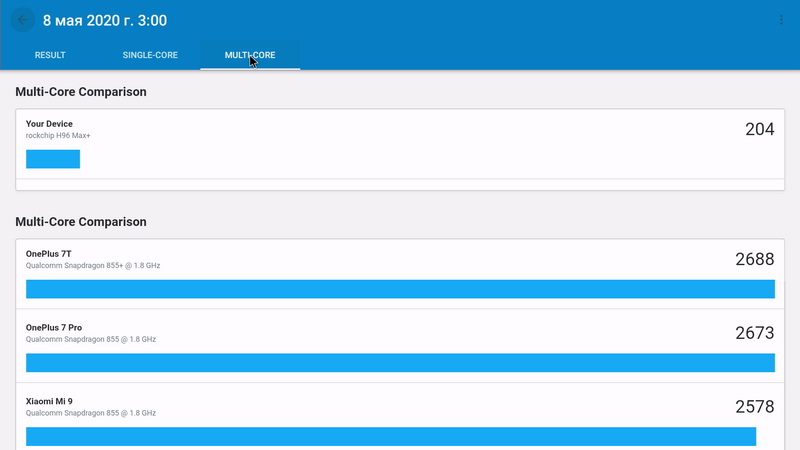Go back using the arrow icon
Screen dimensions: 800x450
tap(22, 20)
